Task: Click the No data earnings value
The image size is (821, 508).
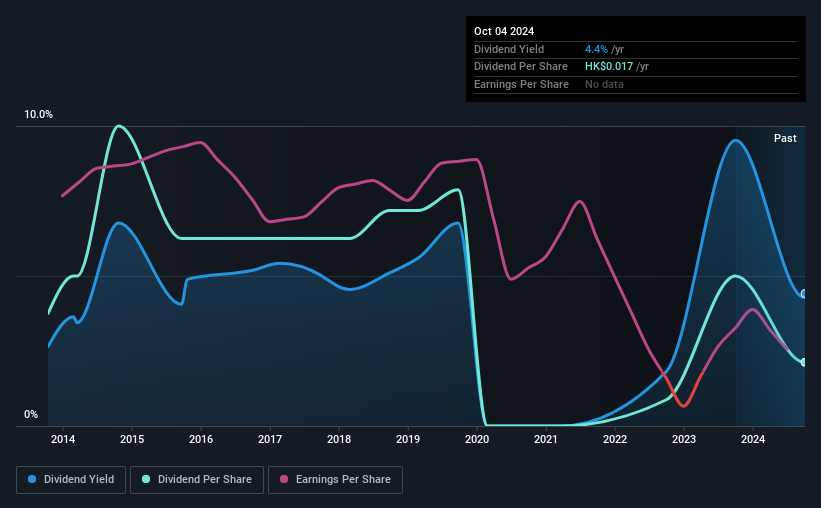Action: 604,84
